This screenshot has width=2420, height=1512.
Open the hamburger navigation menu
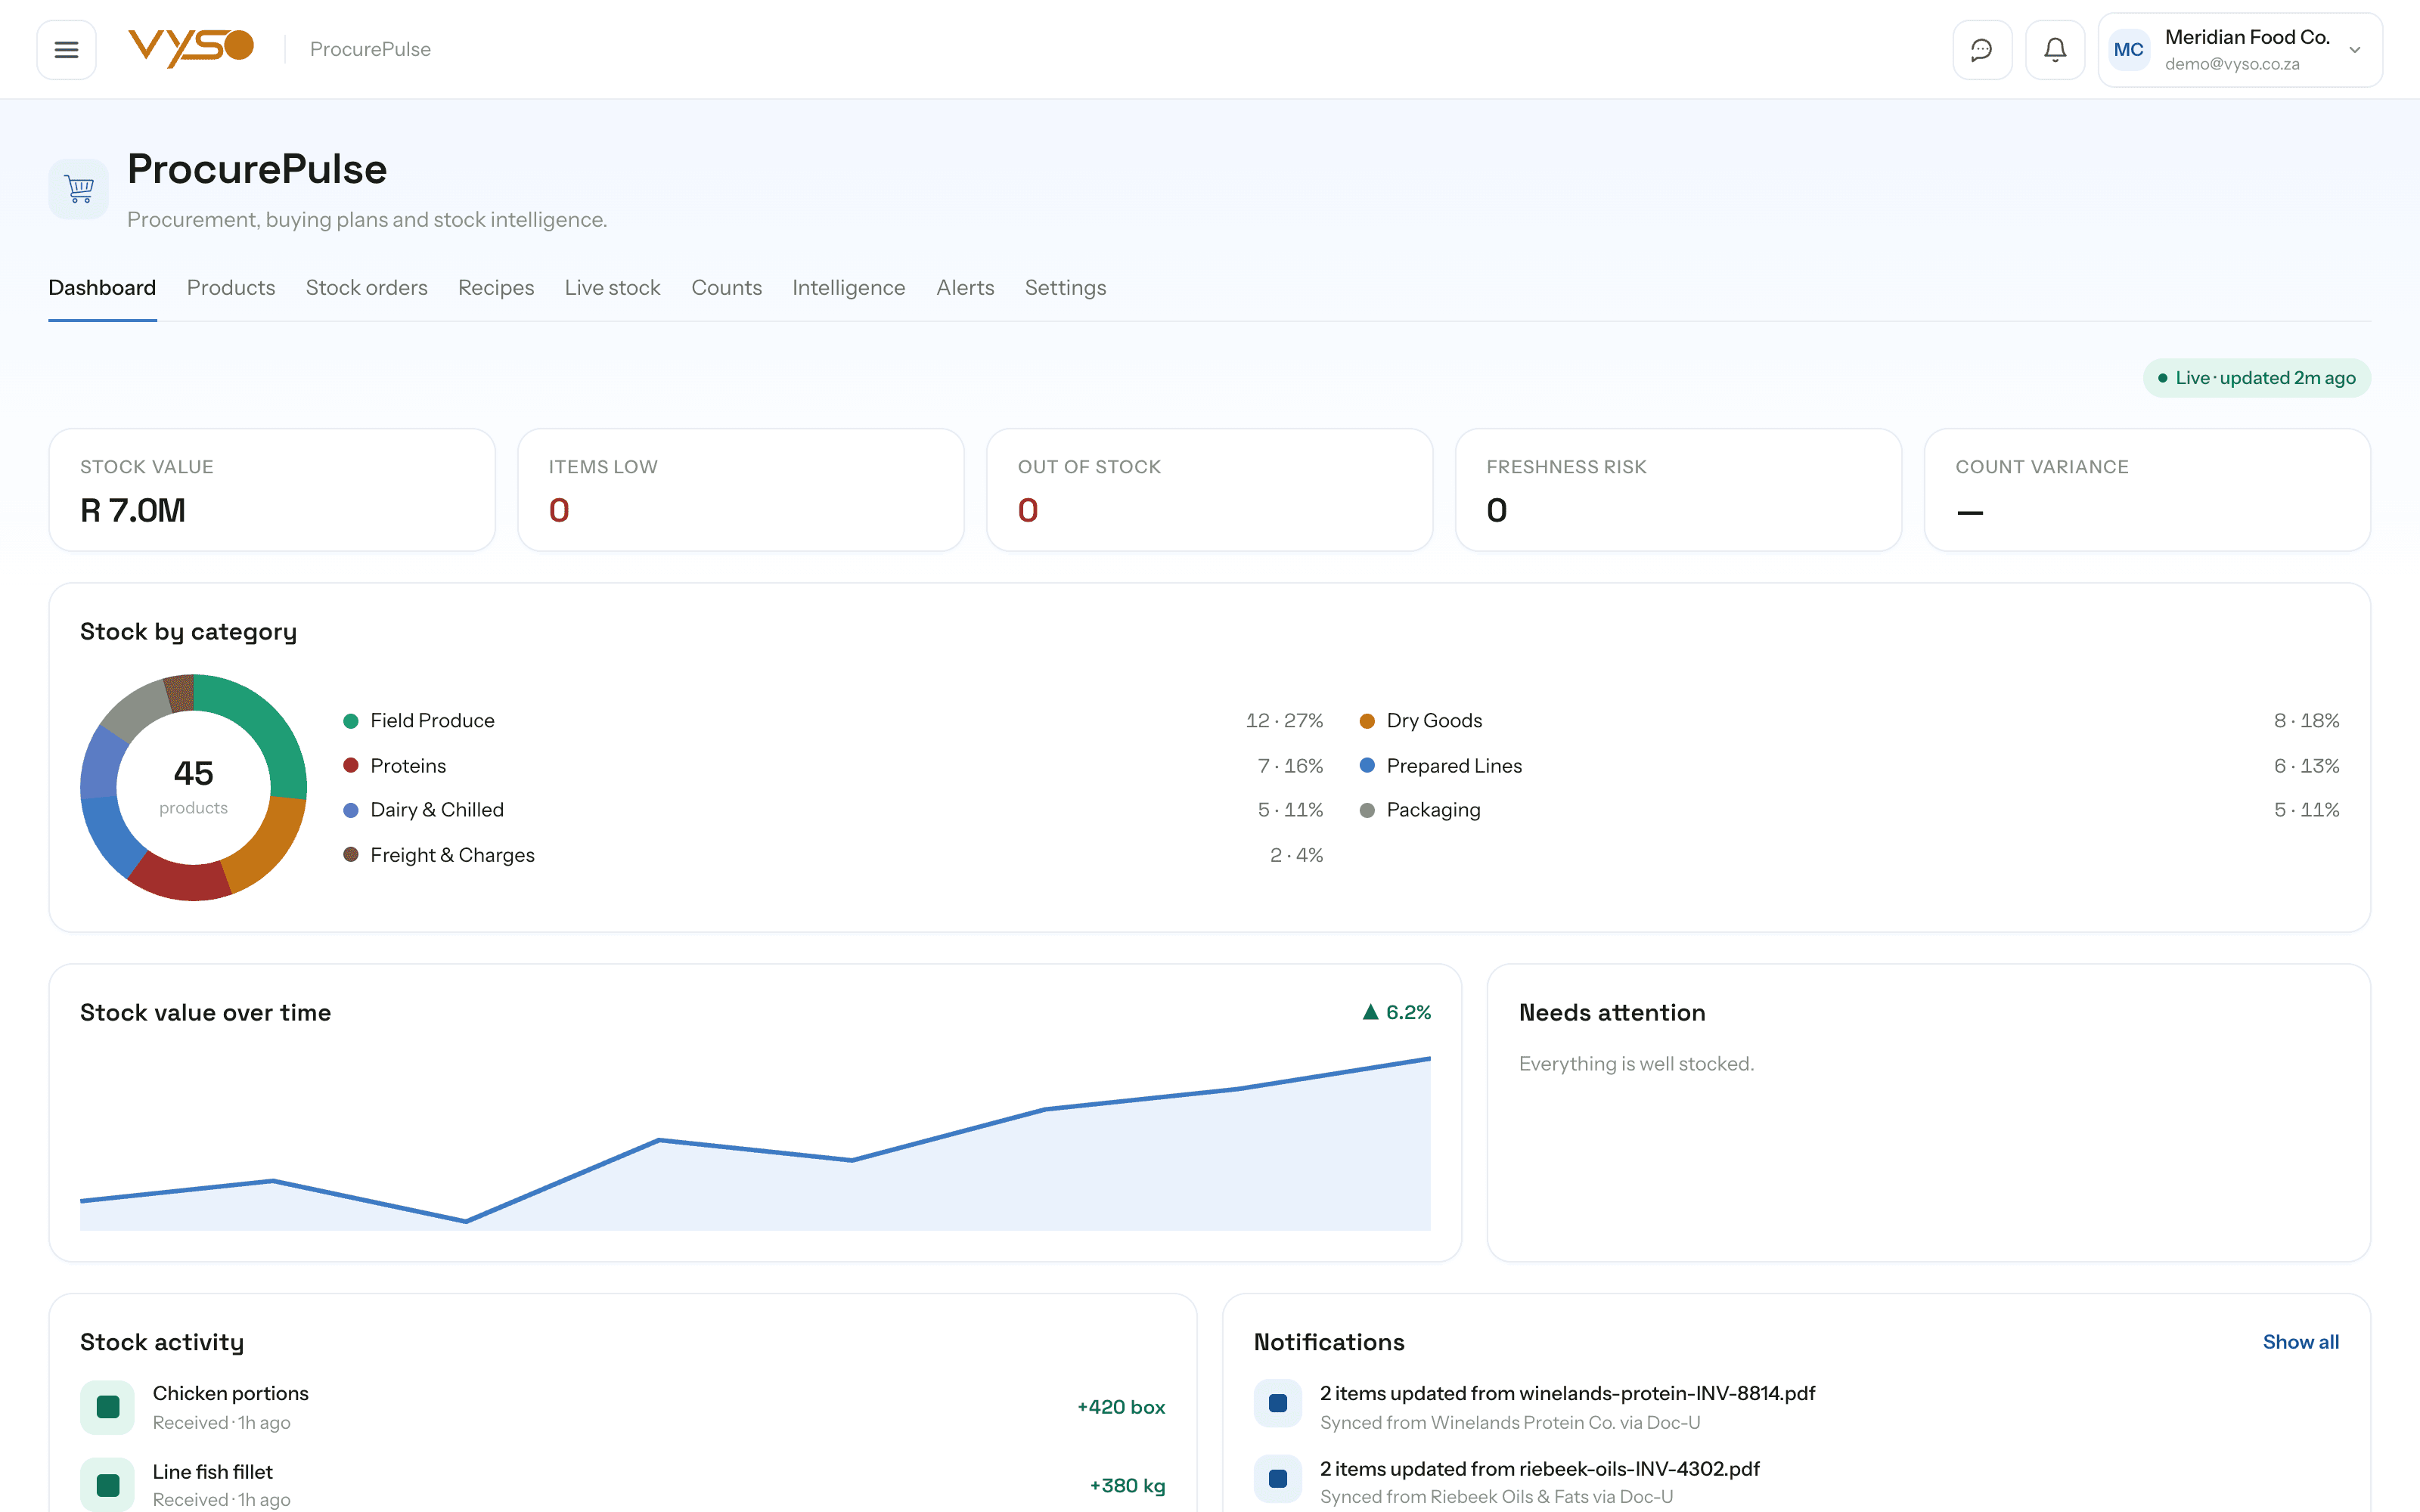(66, 49)
